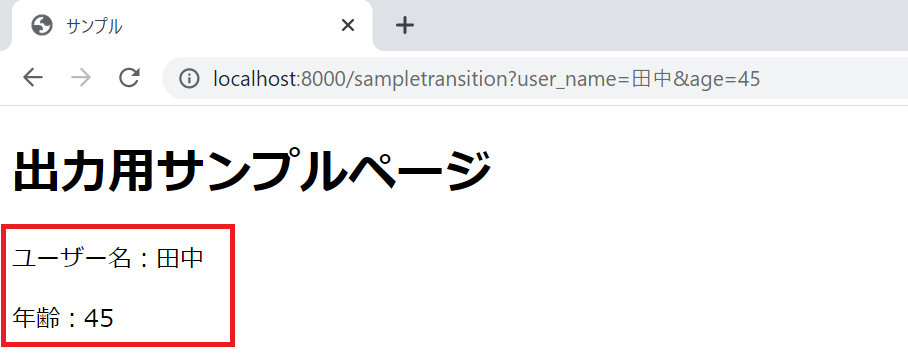Go forward with the right arrow button
Screen dimensions: 908x362
[x=80, y=78]
